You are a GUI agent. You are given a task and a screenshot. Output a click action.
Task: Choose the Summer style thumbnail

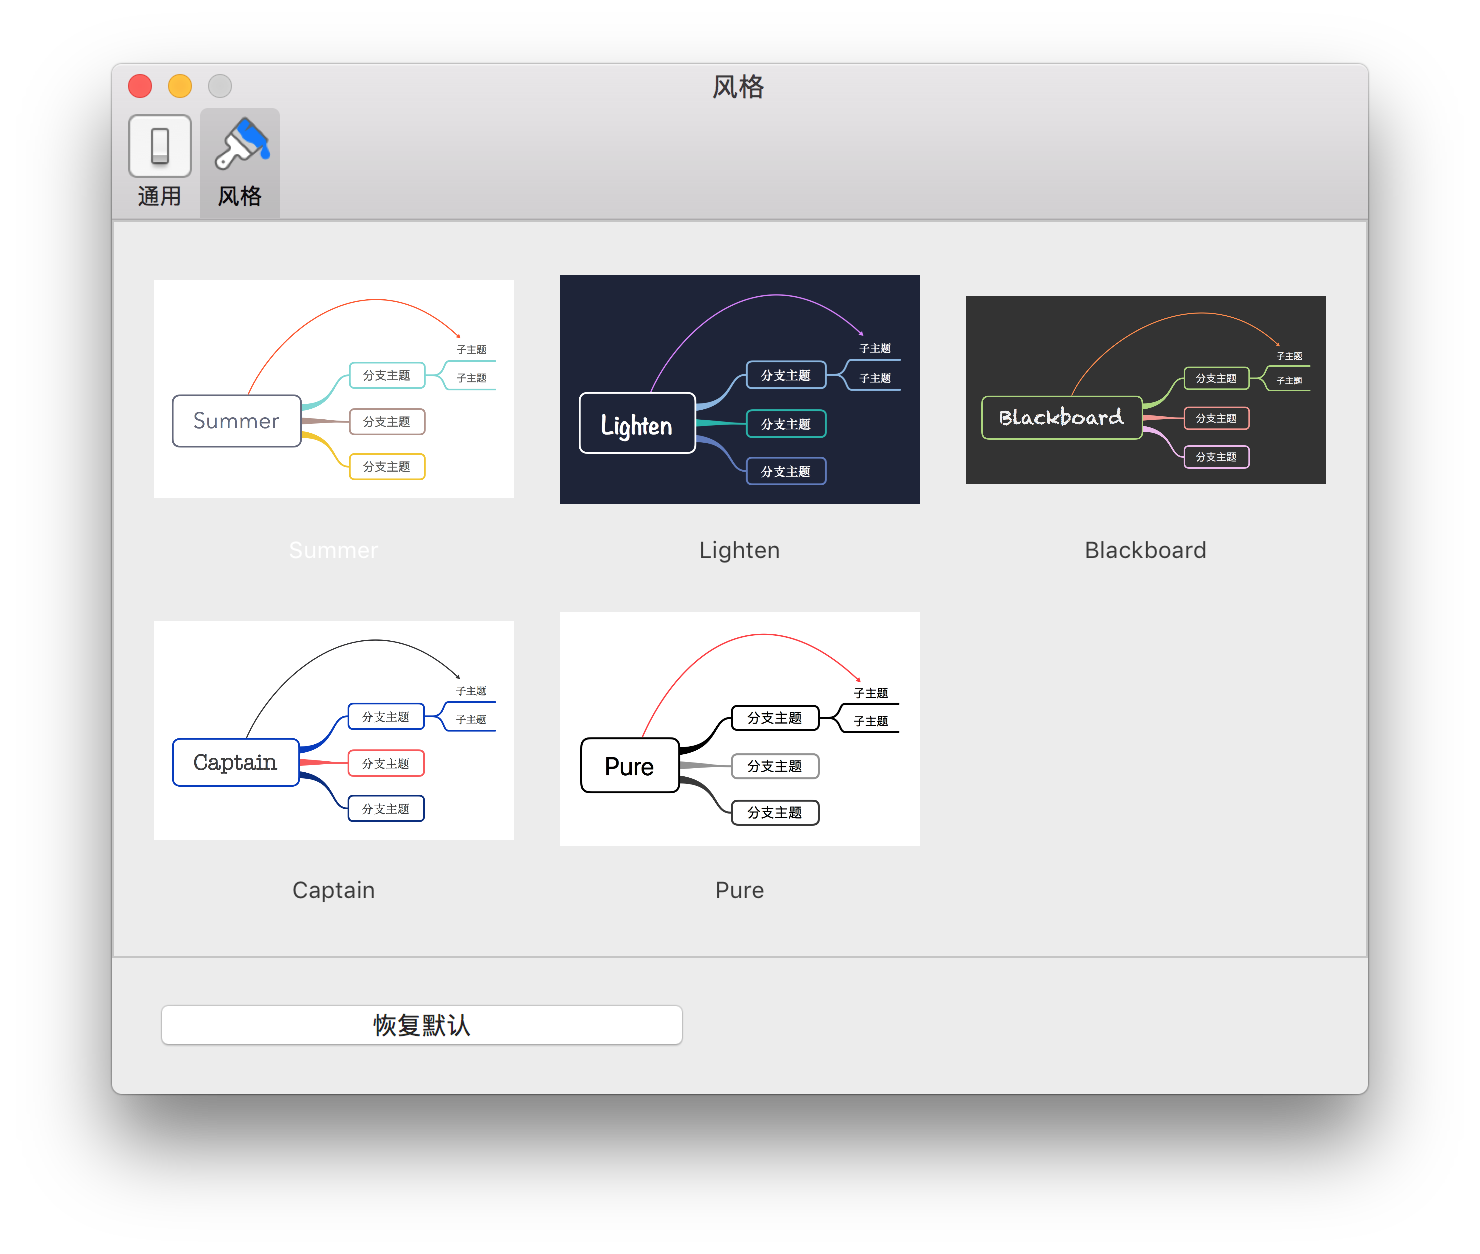click(x=334, y=389)
